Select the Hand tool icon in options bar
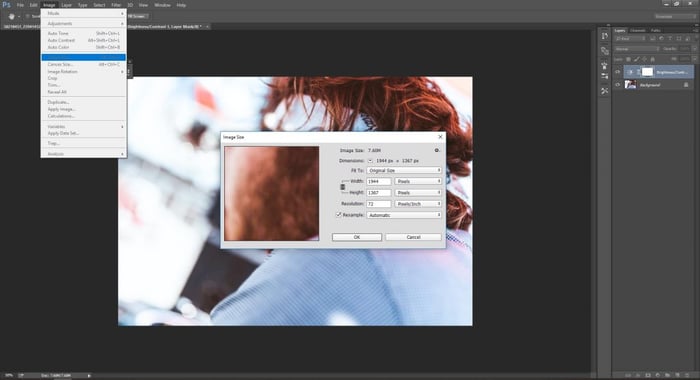 click(12, 17)
